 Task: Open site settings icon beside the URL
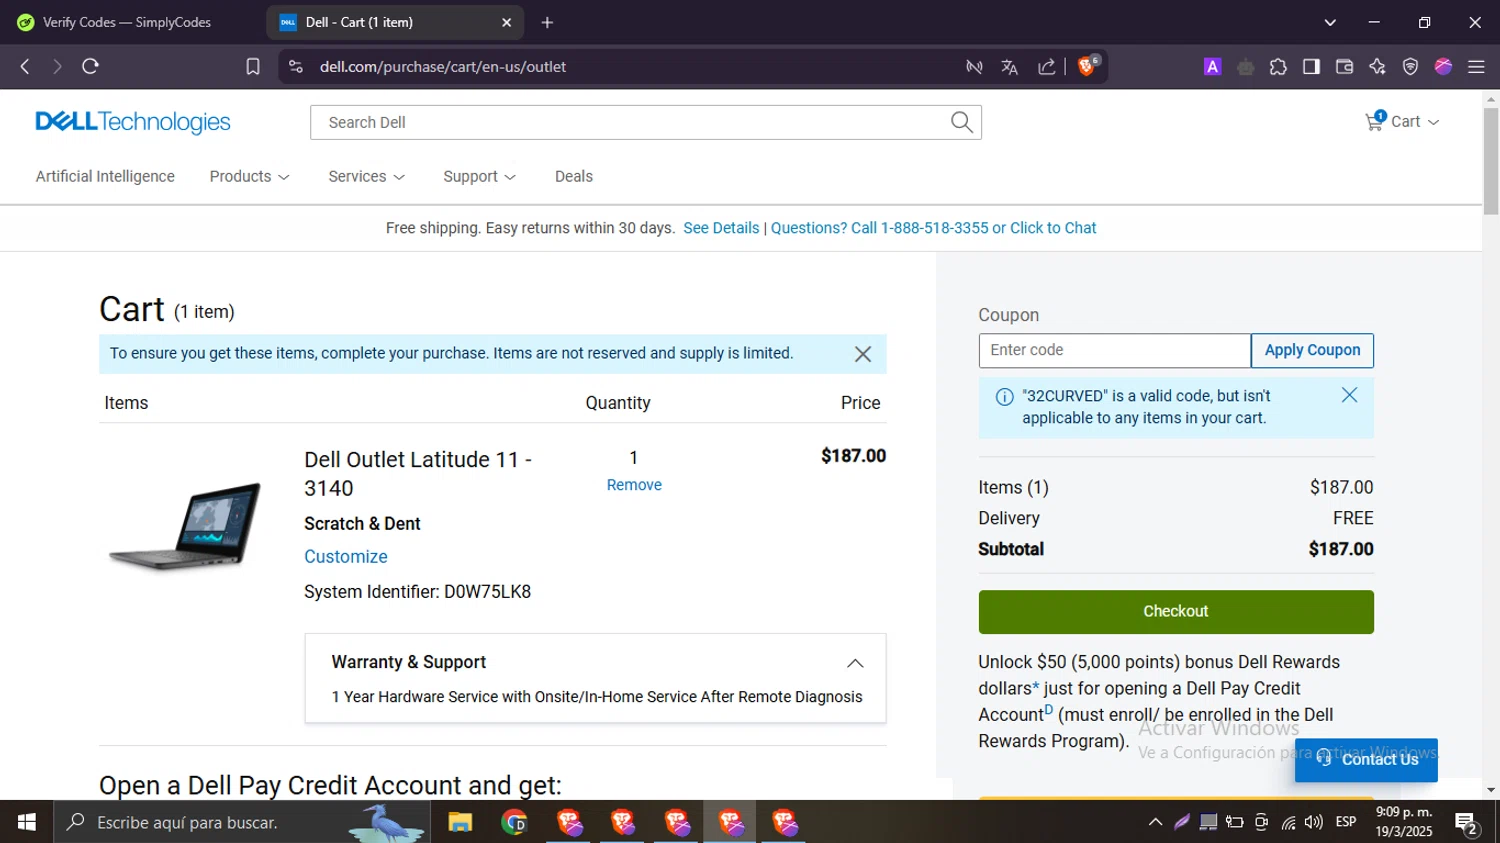tap(295, 66)
